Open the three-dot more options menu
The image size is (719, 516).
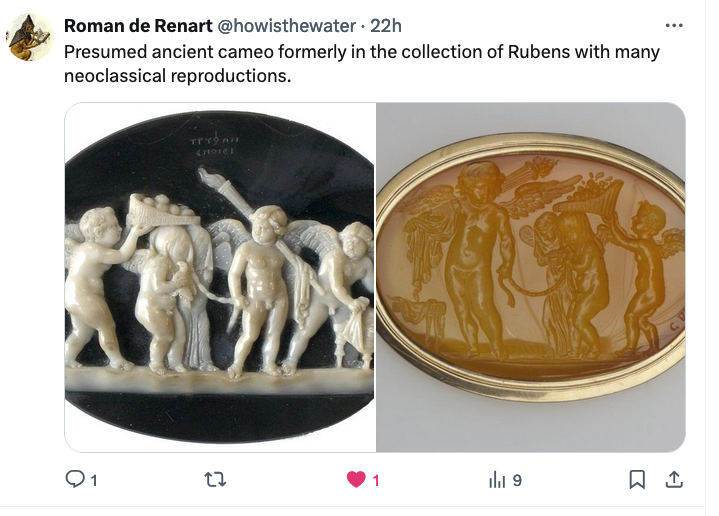point(674,26)
